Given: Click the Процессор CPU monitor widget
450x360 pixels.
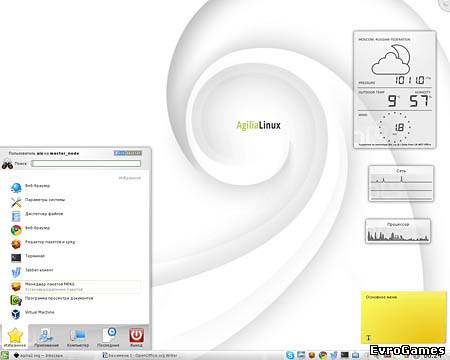Looking at the screenshot, I should (398, 231).
